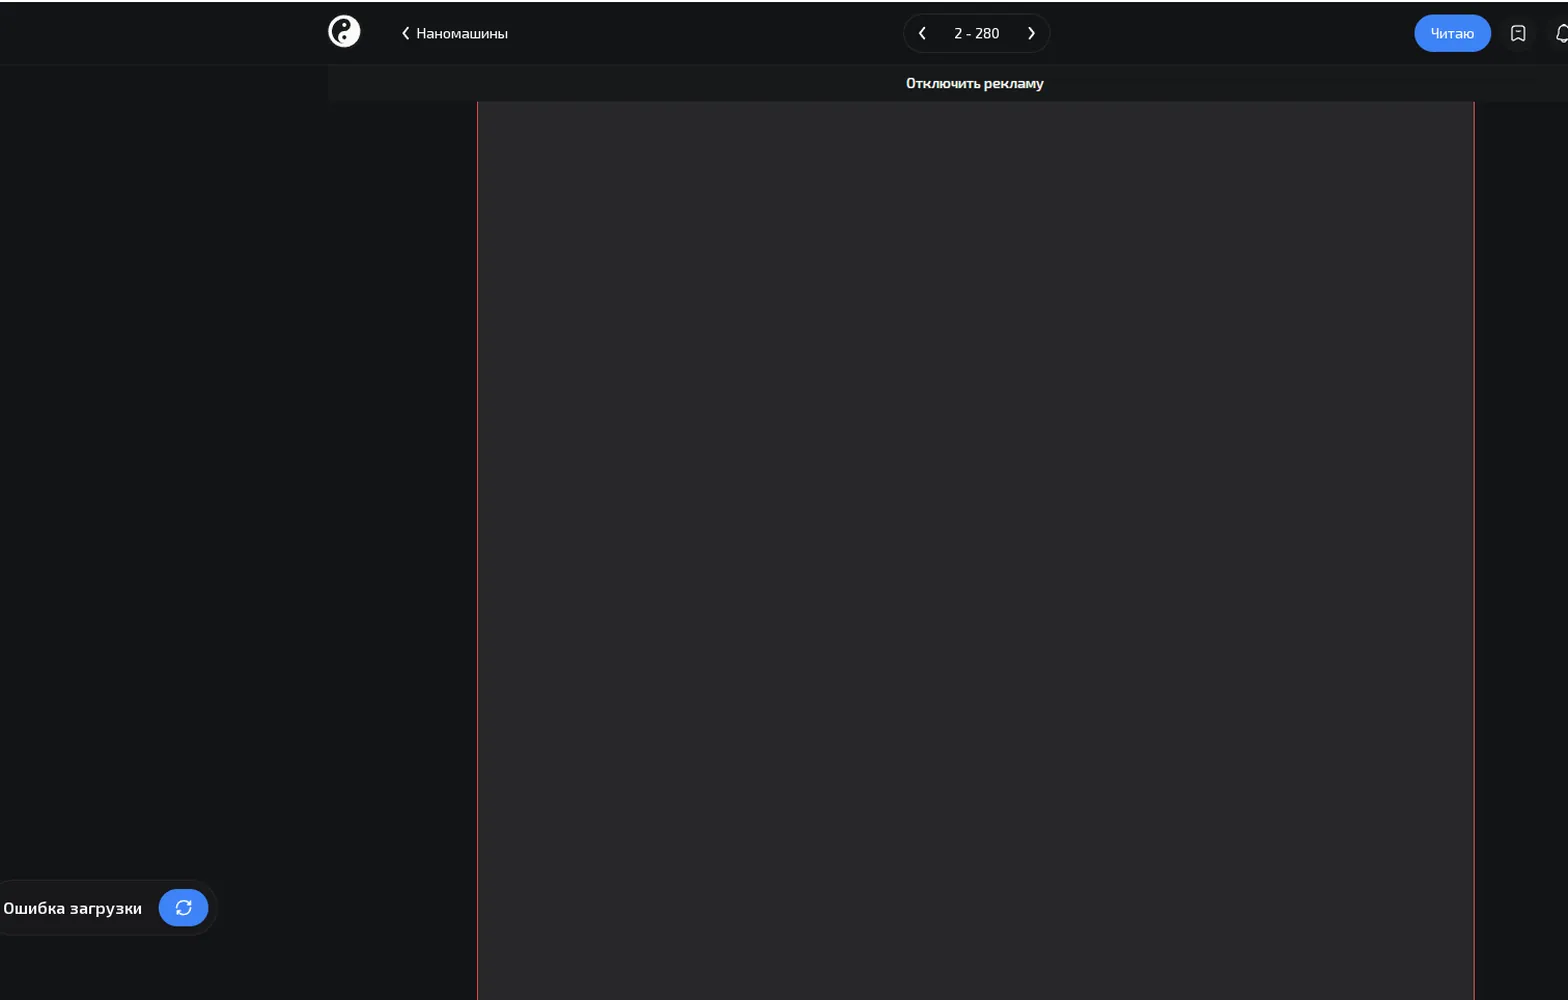
Task: Open notifications via the bell icon
Action: pos(1561,33)
